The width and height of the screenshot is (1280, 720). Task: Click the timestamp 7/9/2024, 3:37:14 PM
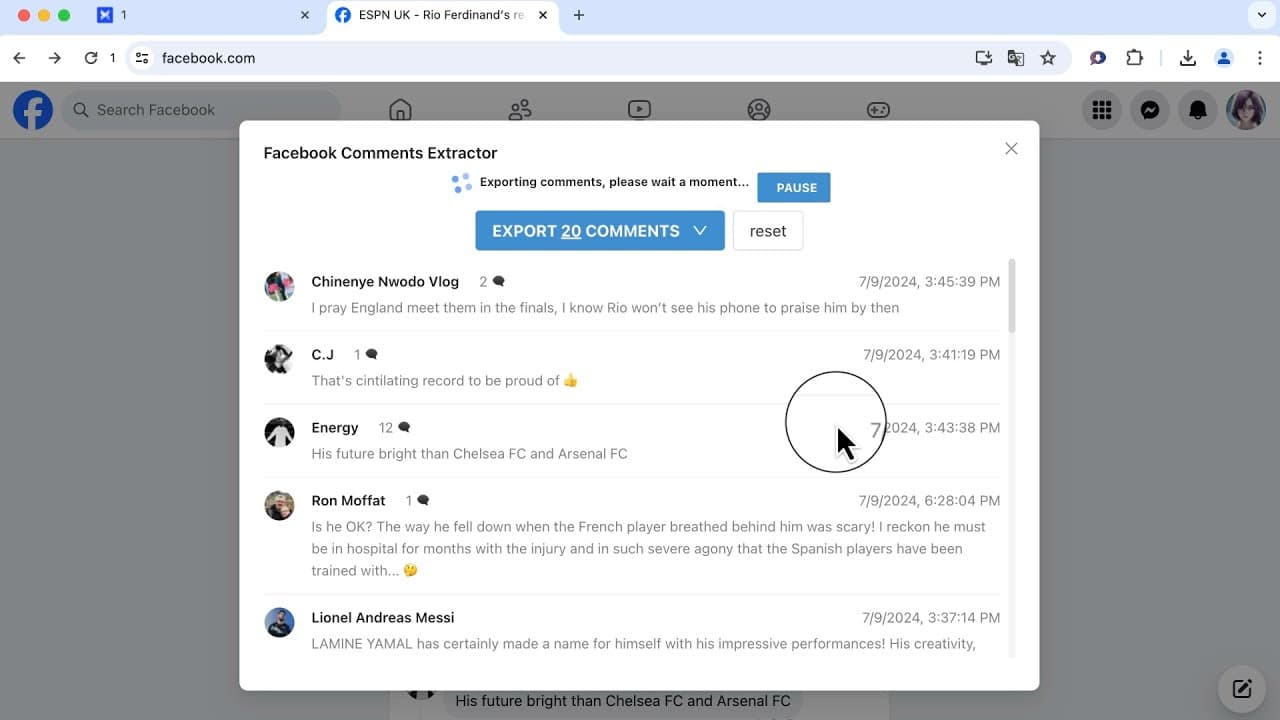coord(931,618)
